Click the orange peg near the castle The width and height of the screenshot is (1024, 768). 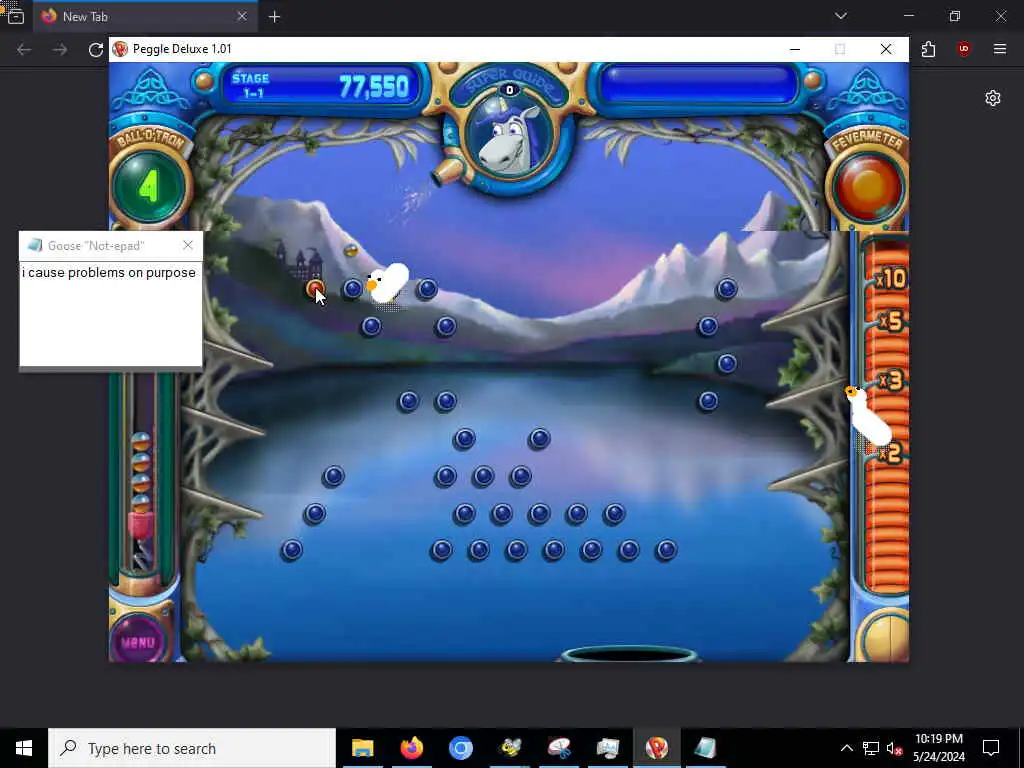pos(315,289)
